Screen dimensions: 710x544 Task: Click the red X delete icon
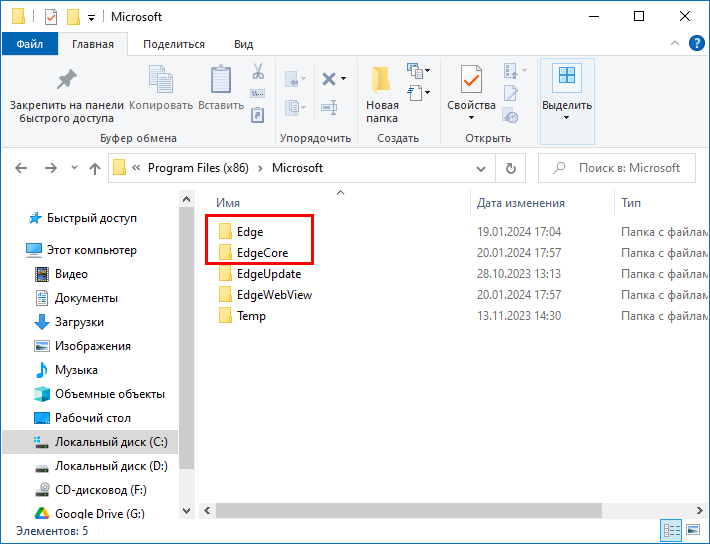(328, 79)
